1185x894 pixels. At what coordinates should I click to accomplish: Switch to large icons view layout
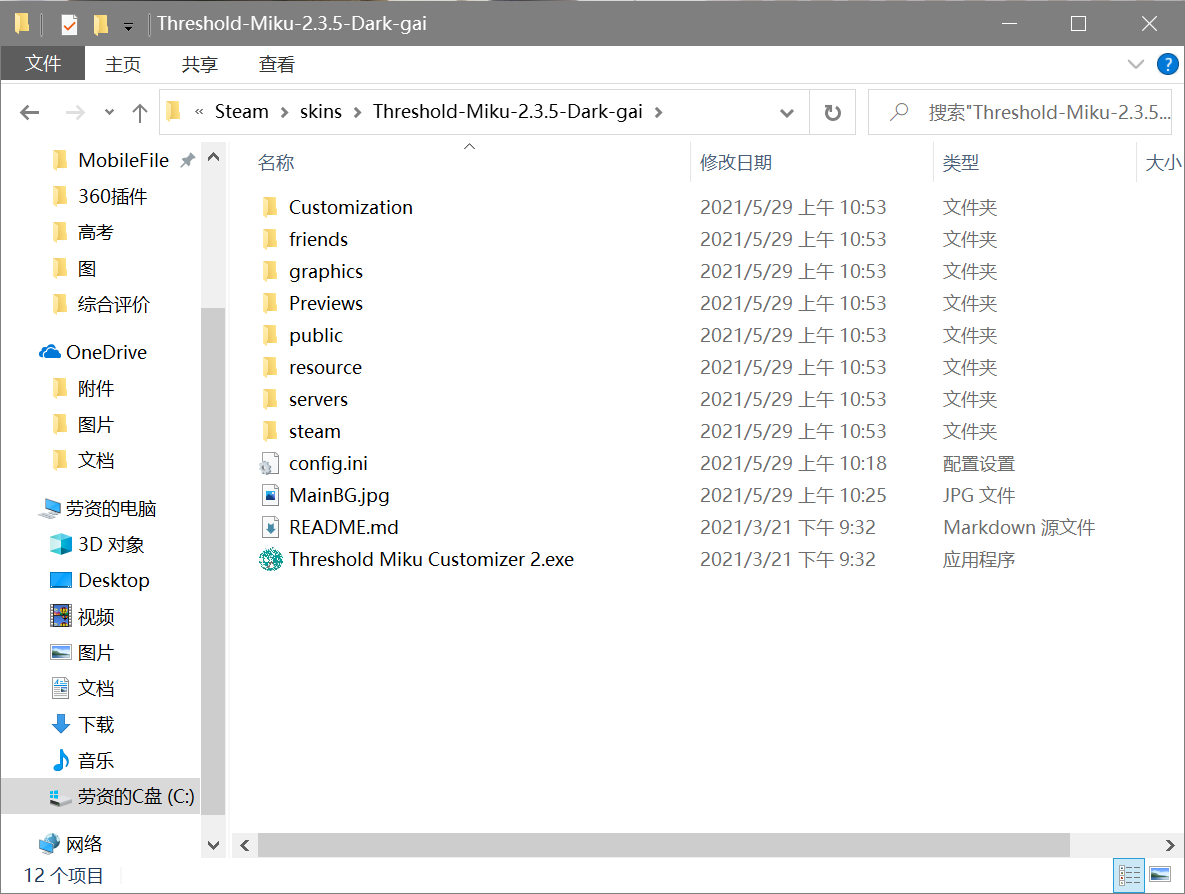click(1160, 875)
